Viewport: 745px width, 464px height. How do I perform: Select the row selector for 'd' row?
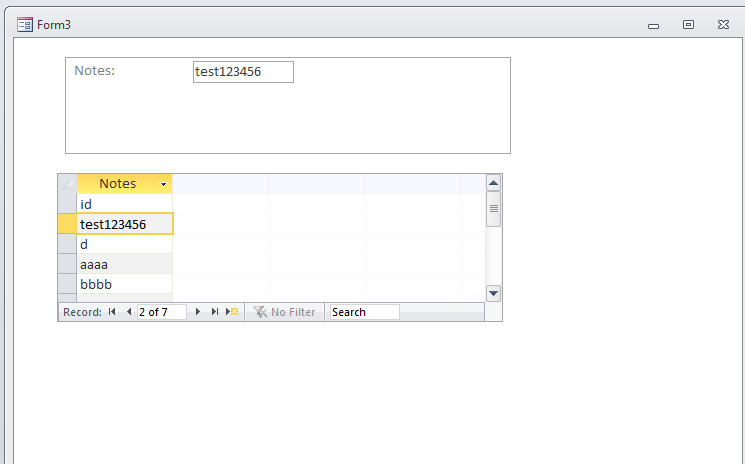tap(67, 244)
